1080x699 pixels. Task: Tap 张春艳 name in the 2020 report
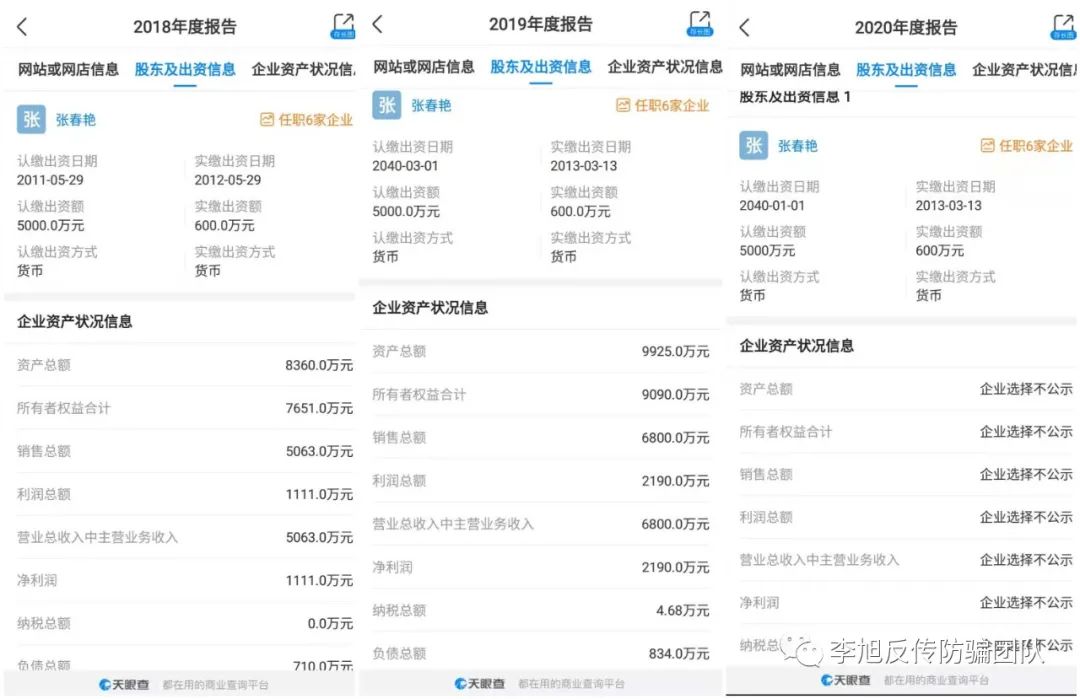(x=798, y=146)
